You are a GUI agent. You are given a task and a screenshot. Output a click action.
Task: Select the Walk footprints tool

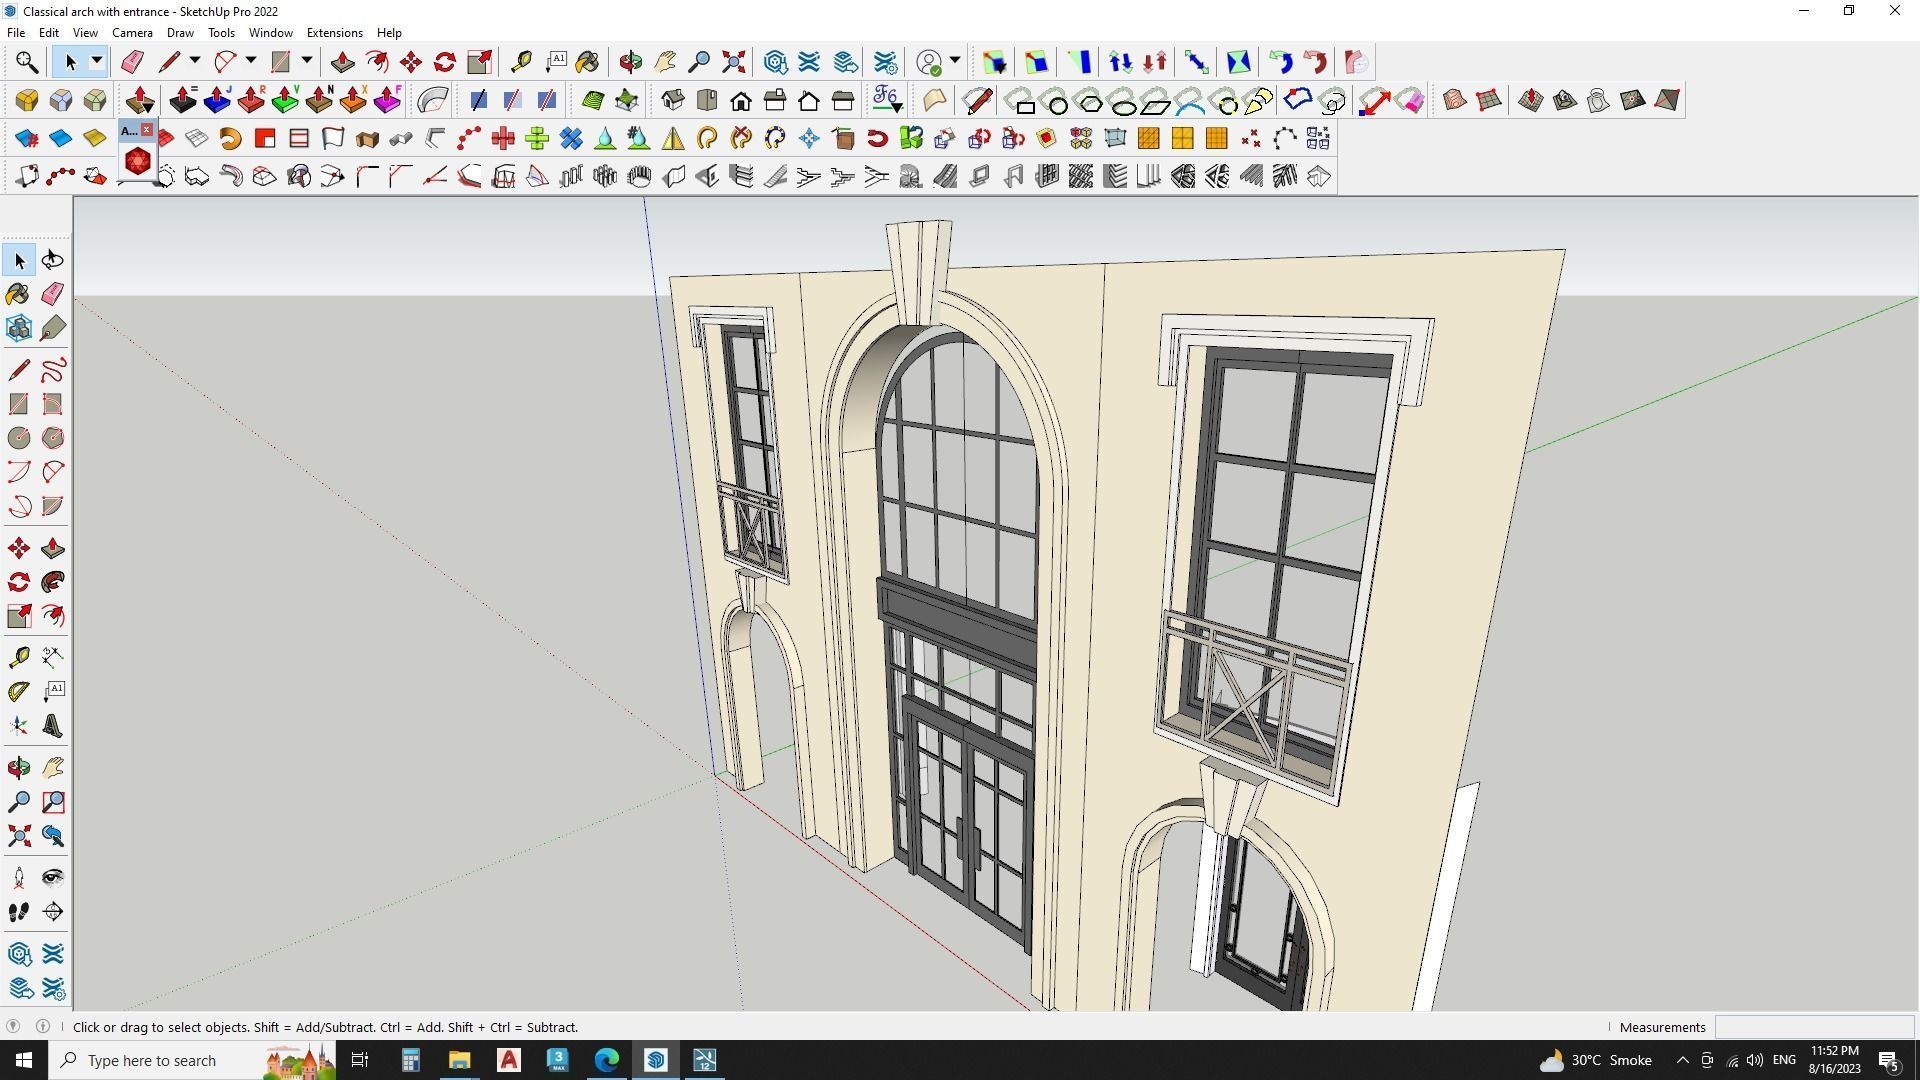point(19,912)
